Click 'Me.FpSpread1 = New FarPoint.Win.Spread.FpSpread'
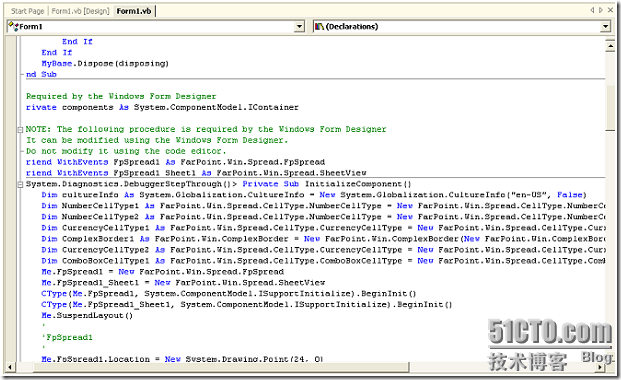This screenshot has height=380, width=621. [163, 272]
